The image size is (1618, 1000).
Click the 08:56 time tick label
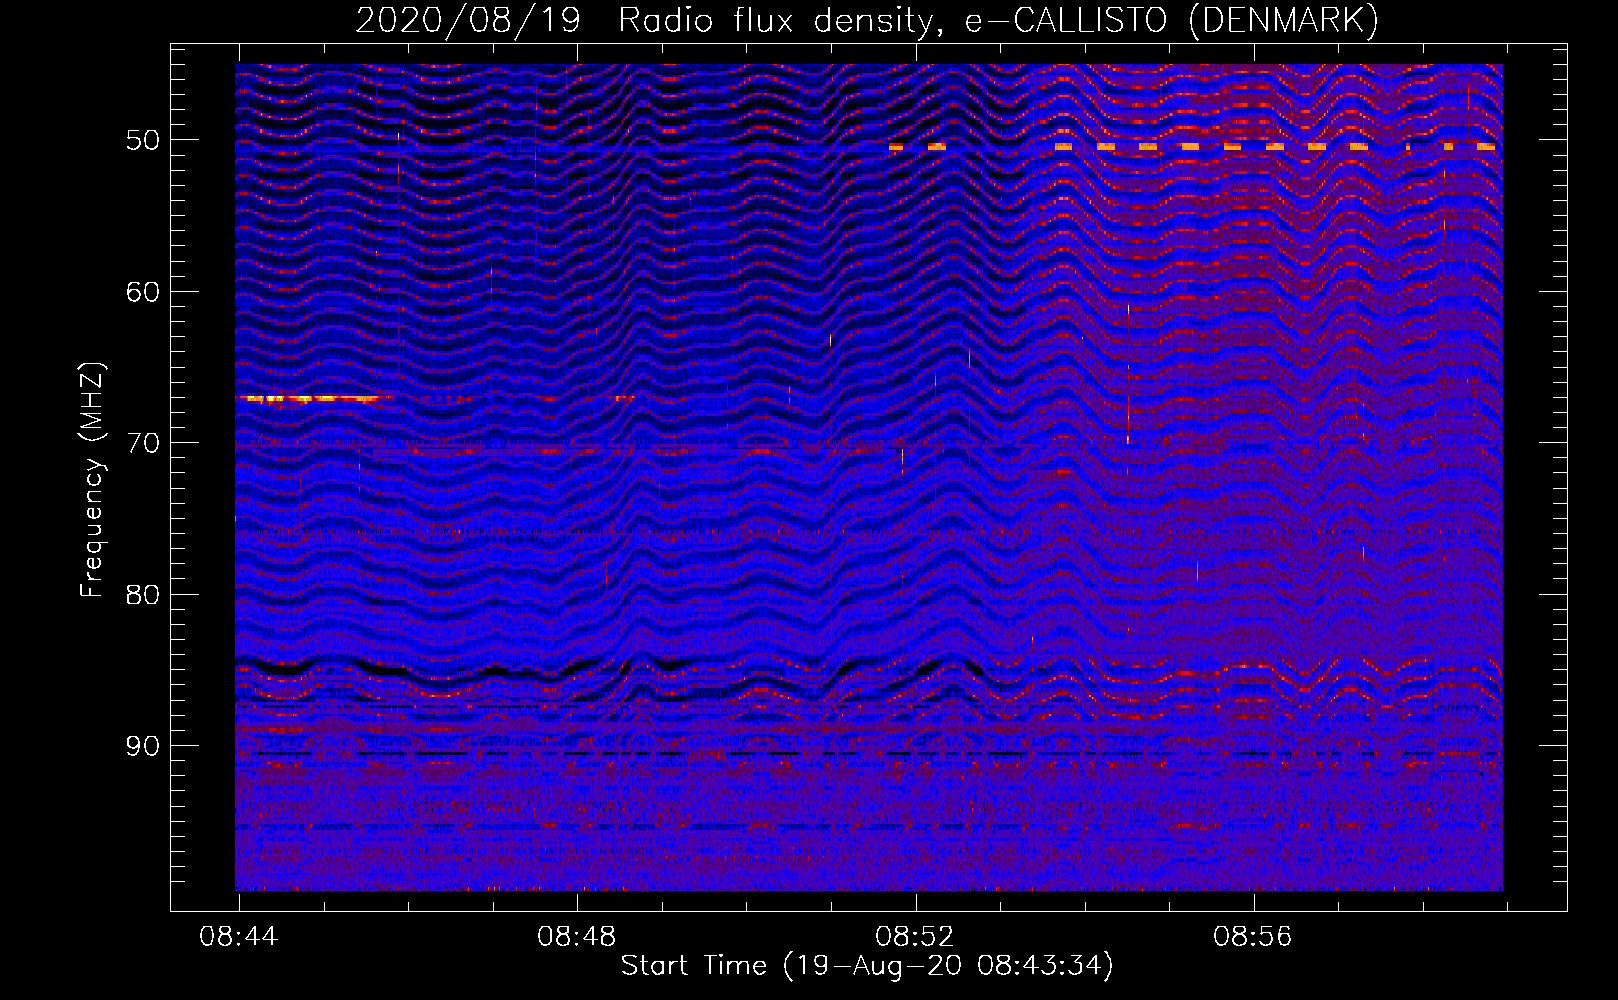(1253, 937)
